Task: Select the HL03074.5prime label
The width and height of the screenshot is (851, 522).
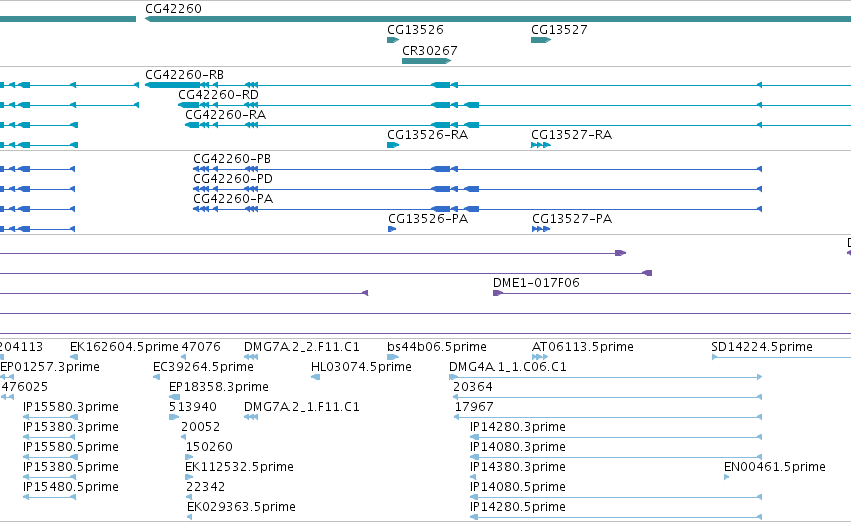Action: [361, 367]
